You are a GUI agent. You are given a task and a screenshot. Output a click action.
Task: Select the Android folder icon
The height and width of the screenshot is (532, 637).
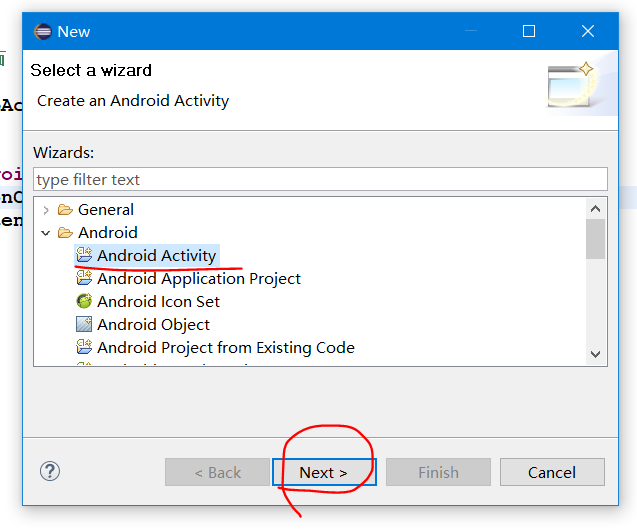(x=65, y=233)
